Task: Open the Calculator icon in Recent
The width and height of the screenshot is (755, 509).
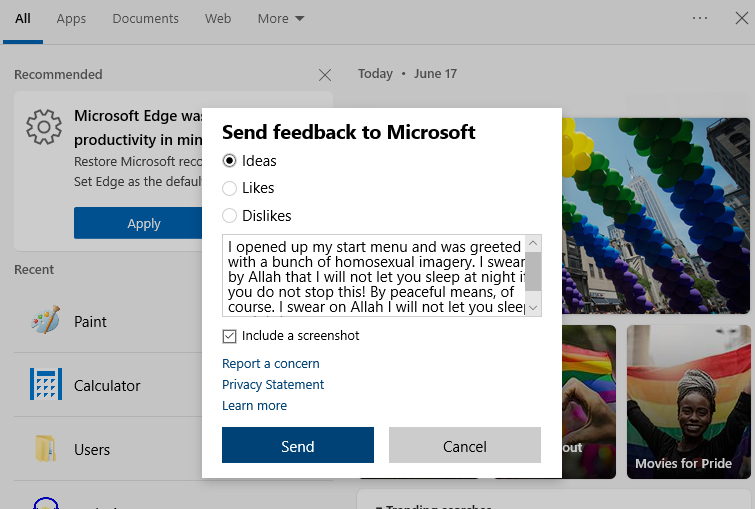Action: pos(46,384)
